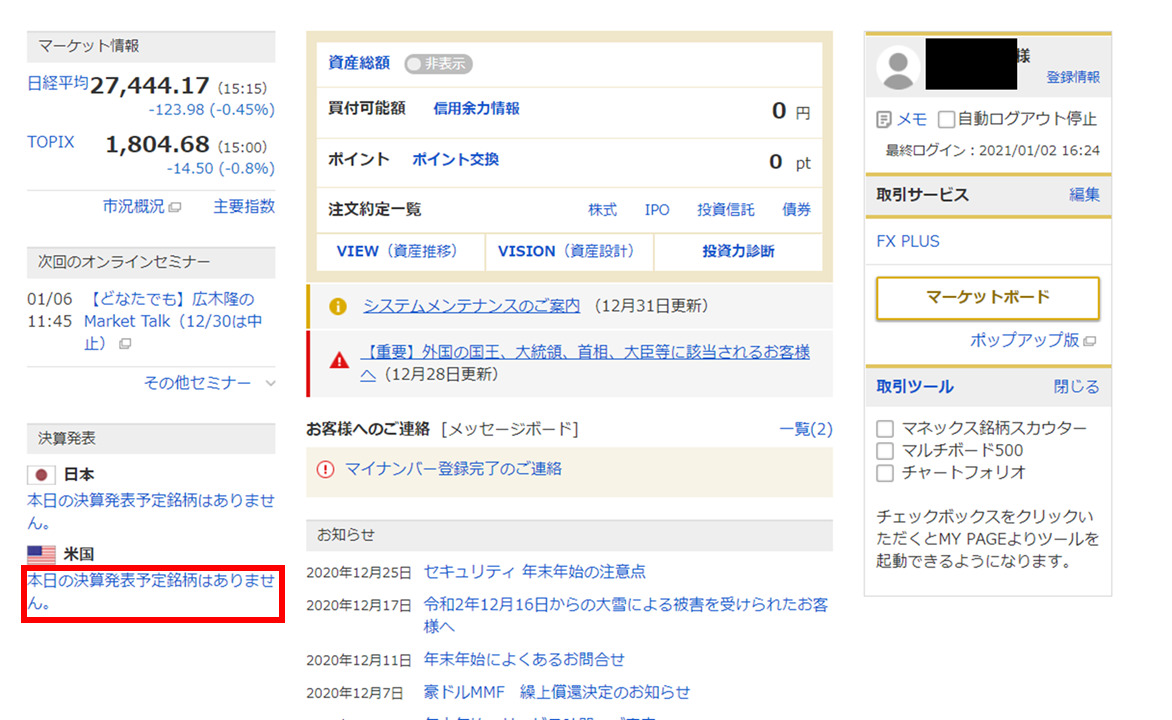Click the US 決算発表 no-schedule link
This screenshot has width=1172, height=720.
[151, 591]
